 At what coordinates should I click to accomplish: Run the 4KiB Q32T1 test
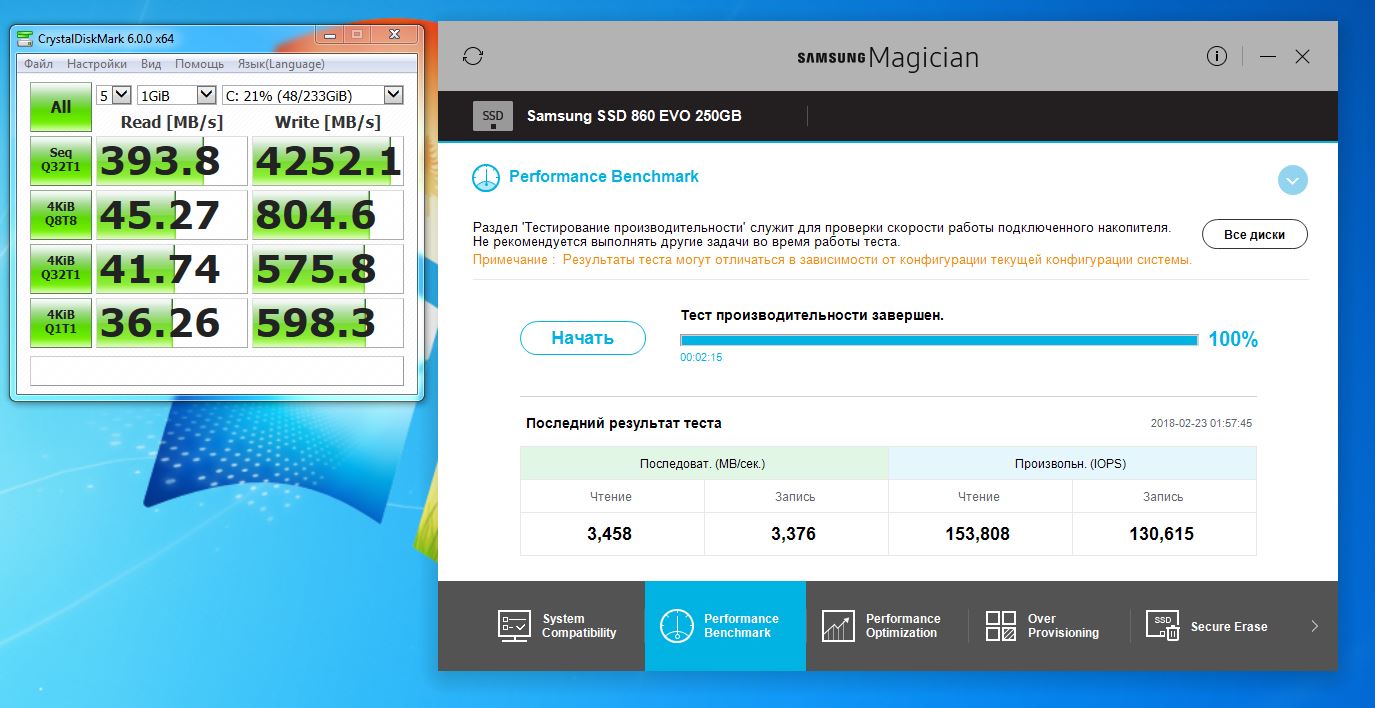coord(61,269)
